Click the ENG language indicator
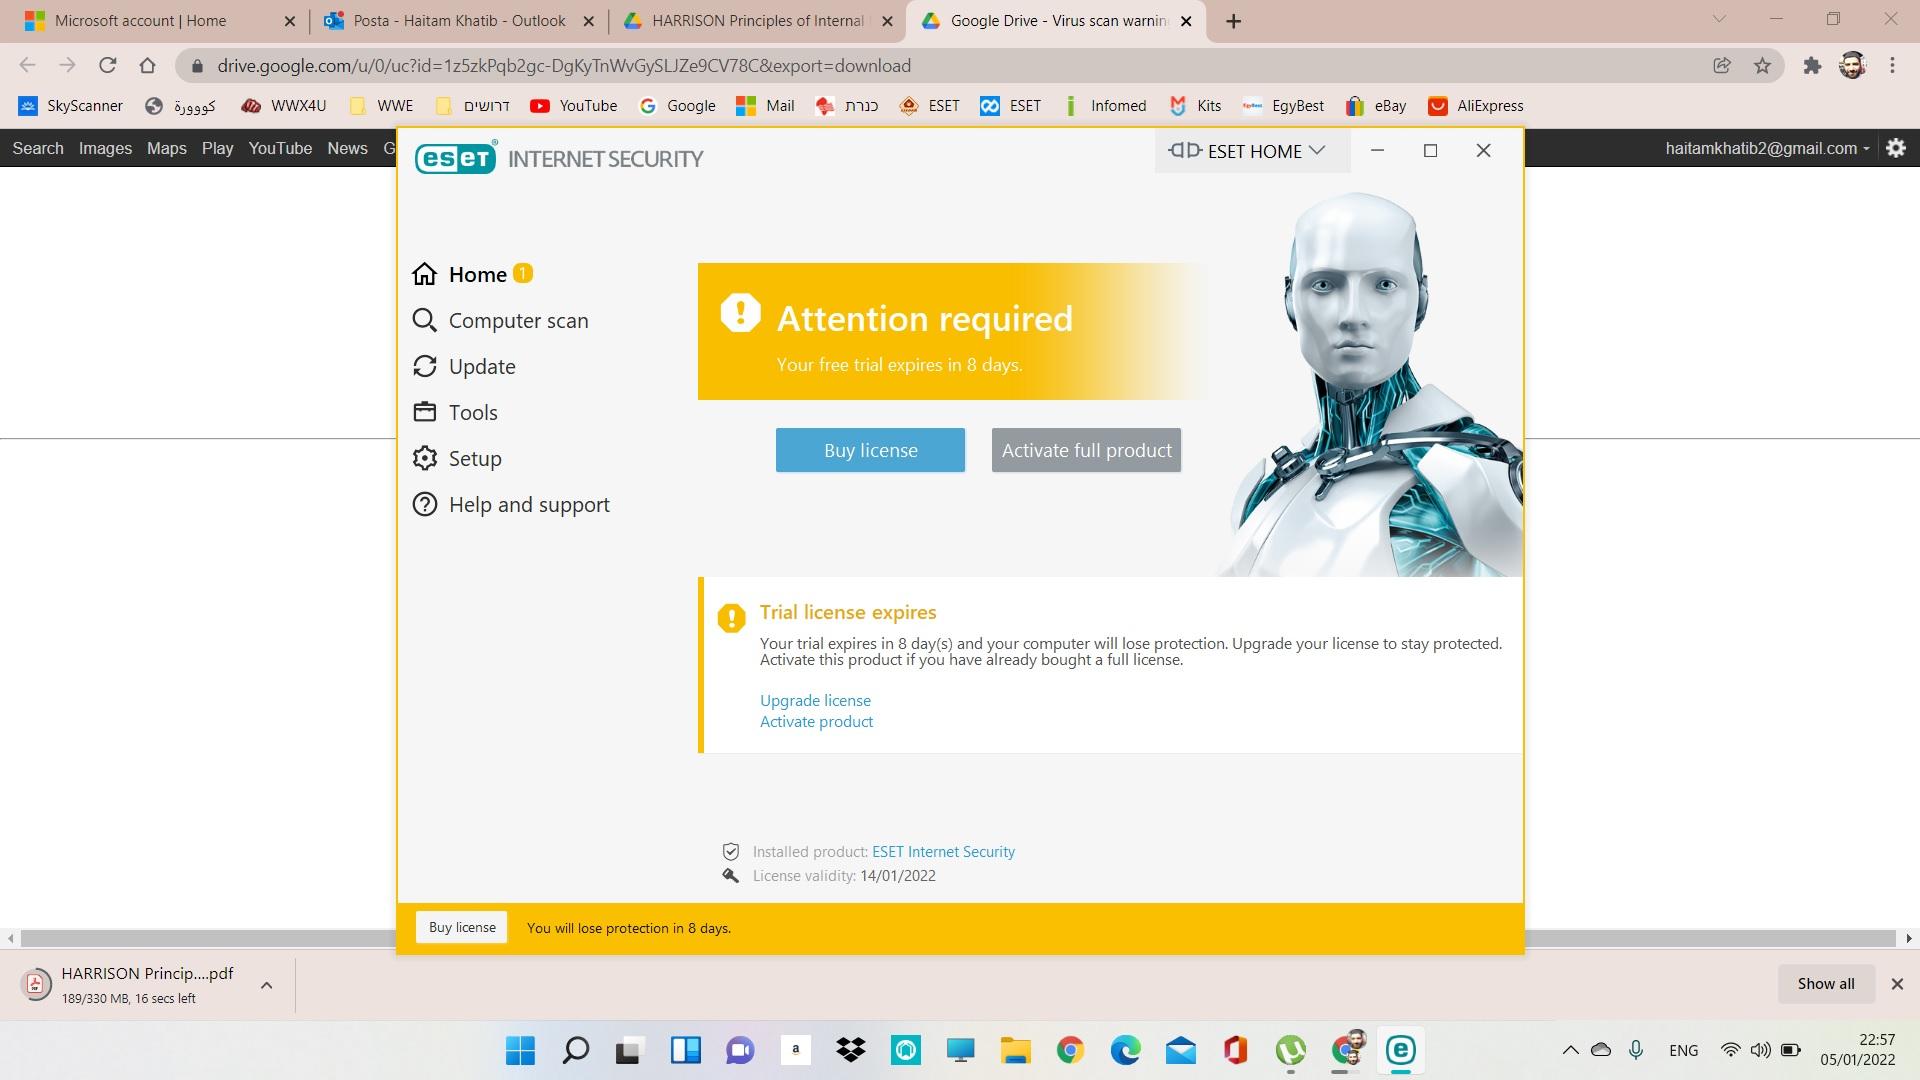This screenshot has height=1080, width=1920. pos(1683,1050)
